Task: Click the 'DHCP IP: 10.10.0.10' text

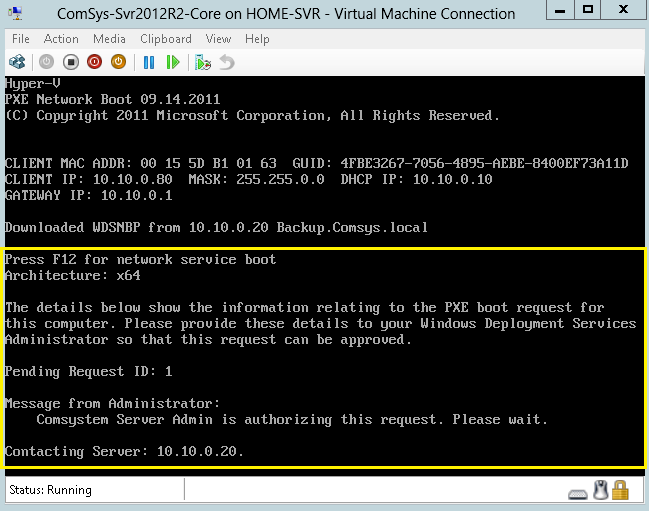Action: click(416, 180)
